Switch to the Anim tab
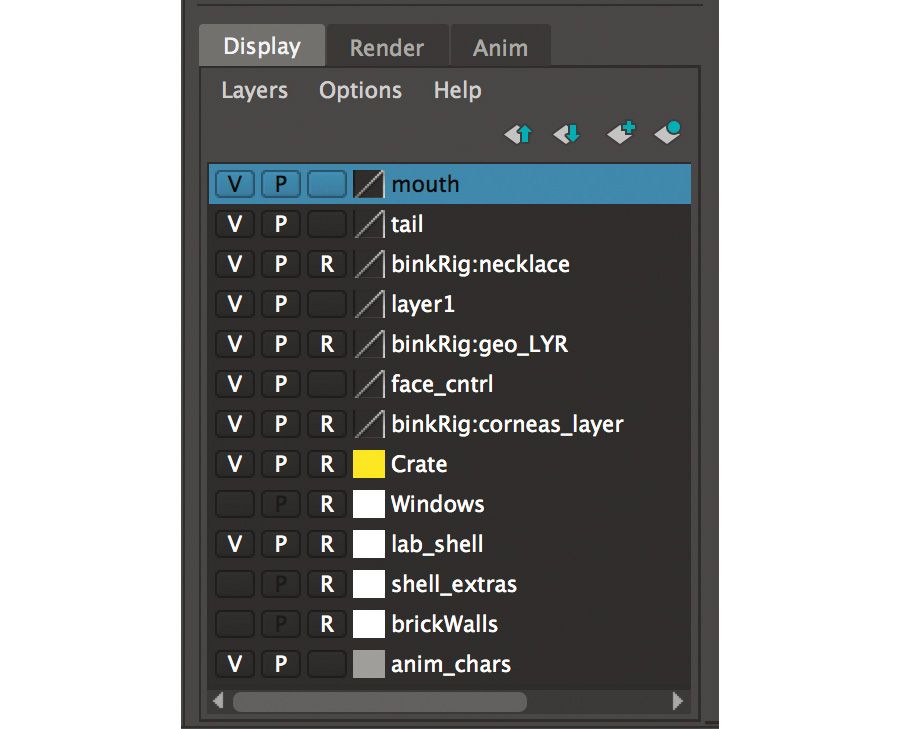900x729 pixels. 501,47
